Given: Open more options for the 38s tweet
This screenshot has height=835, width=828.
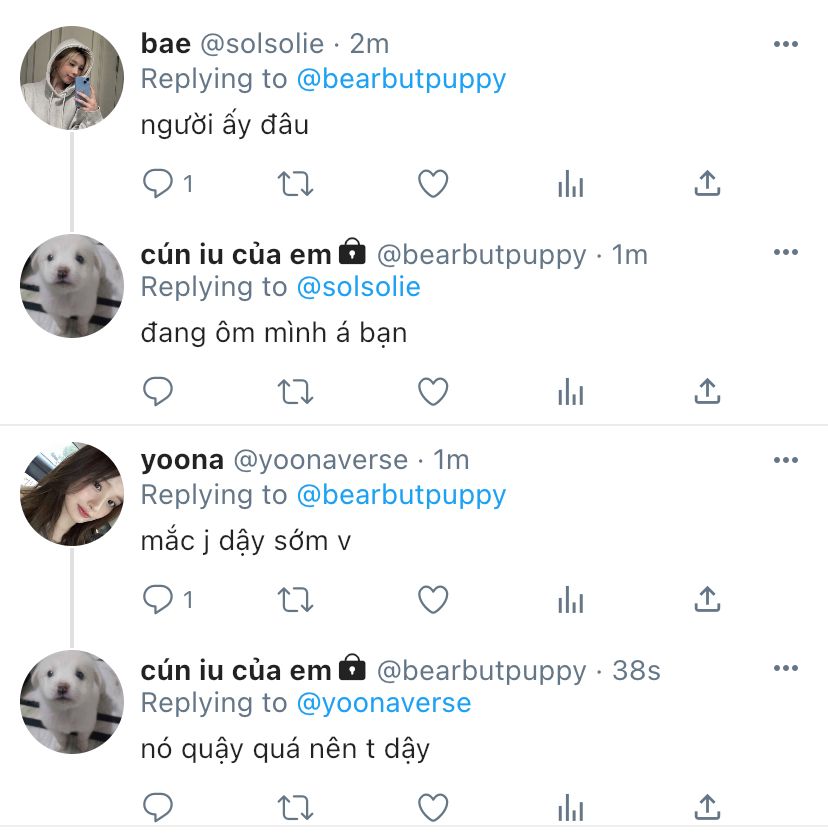Looking at the screenshot, I should [786, 668].
